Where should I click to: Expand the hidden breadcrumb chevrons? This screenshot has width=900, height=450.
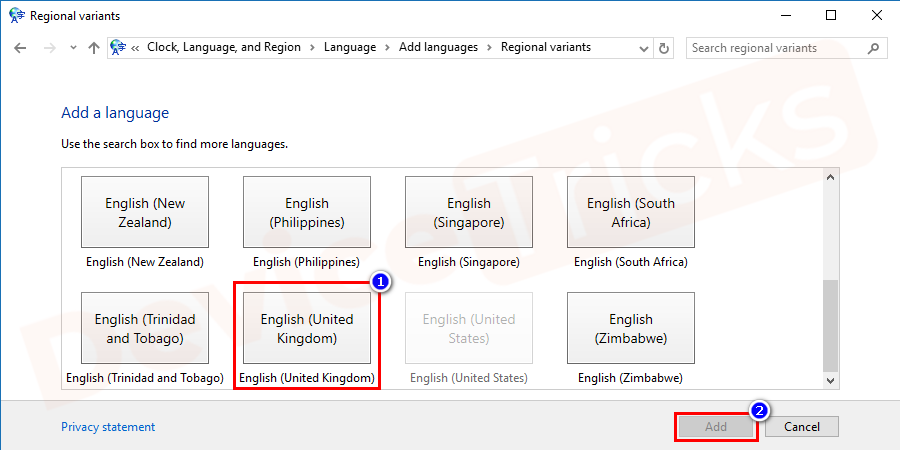pos(135,48)
